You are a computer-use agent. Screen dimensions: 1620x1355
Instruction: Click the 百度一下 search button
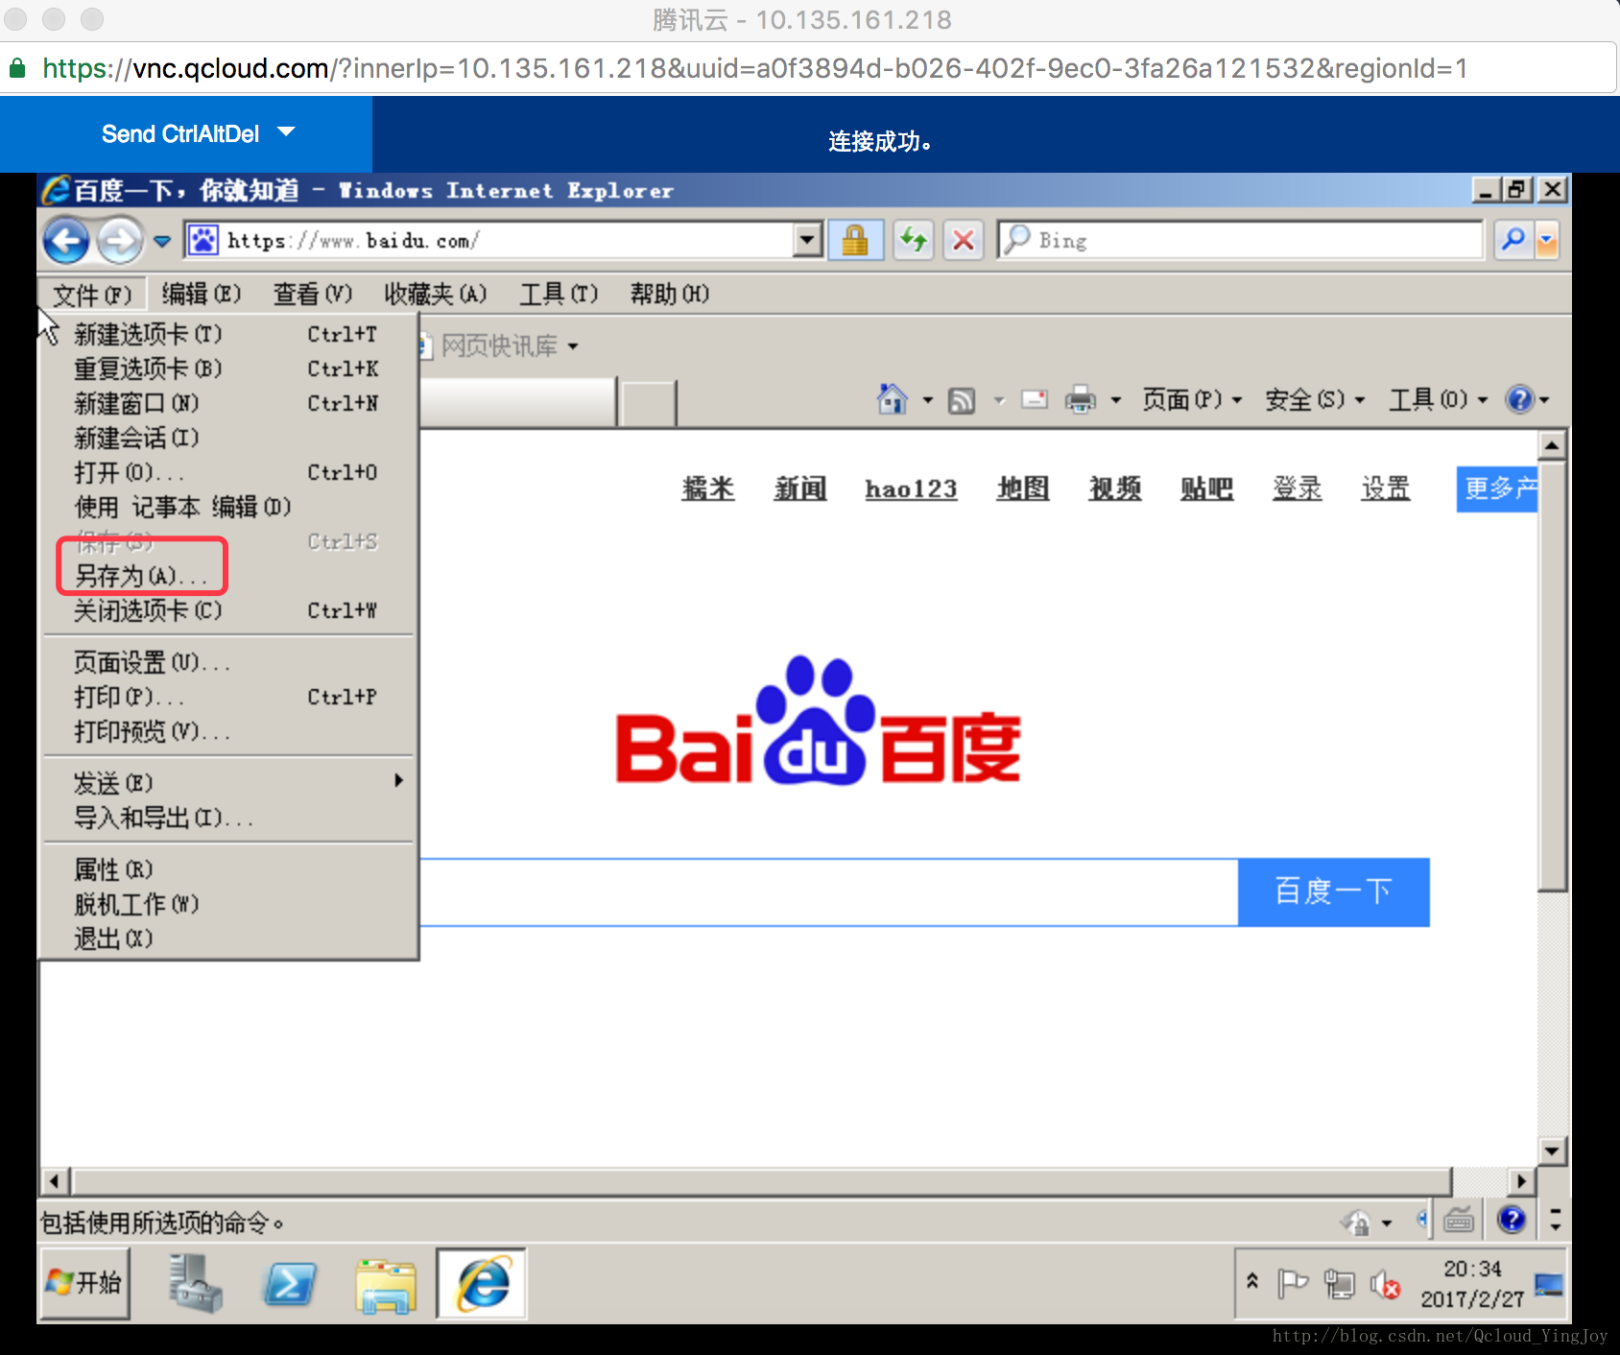click(1333, 891)
